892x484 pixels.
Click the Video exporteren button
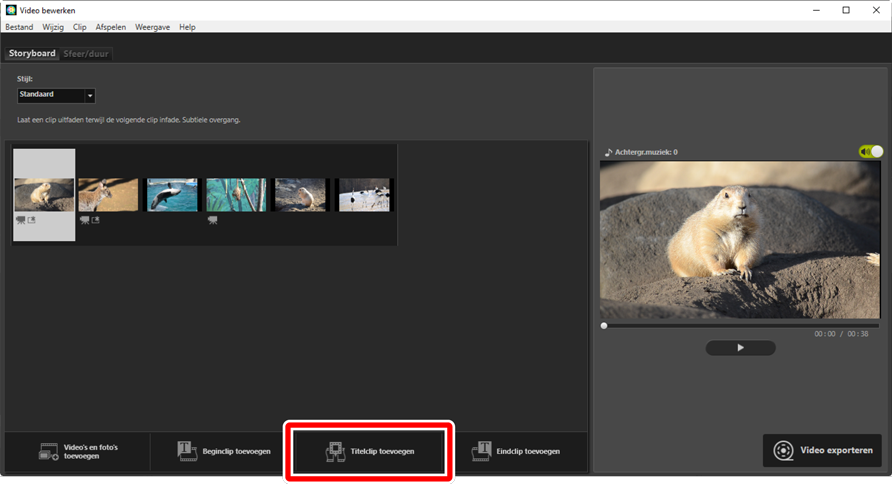(x=822, y=450)
